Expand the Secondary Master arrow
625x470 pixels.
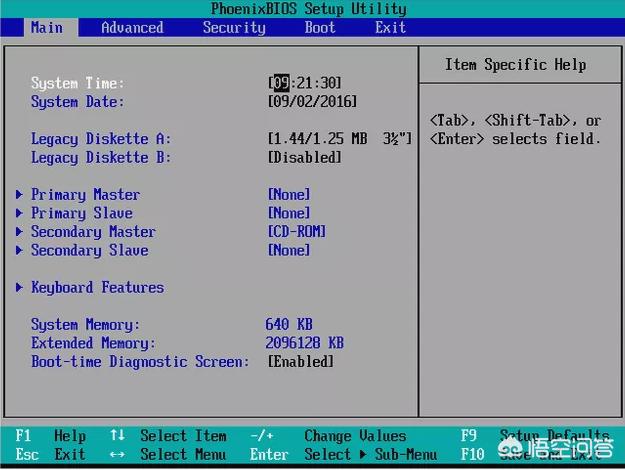click(x=19, y=232)
